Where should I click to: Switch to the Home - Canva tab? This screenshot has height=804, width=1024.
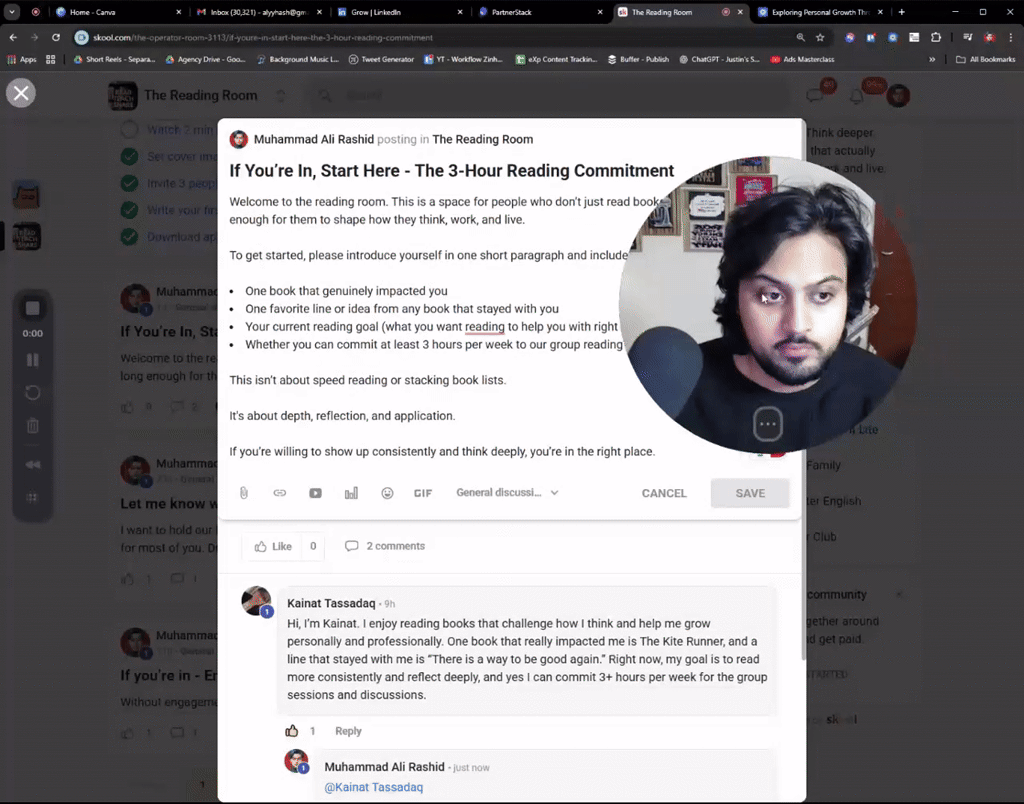pyautogui.click(x=118, y=12)
